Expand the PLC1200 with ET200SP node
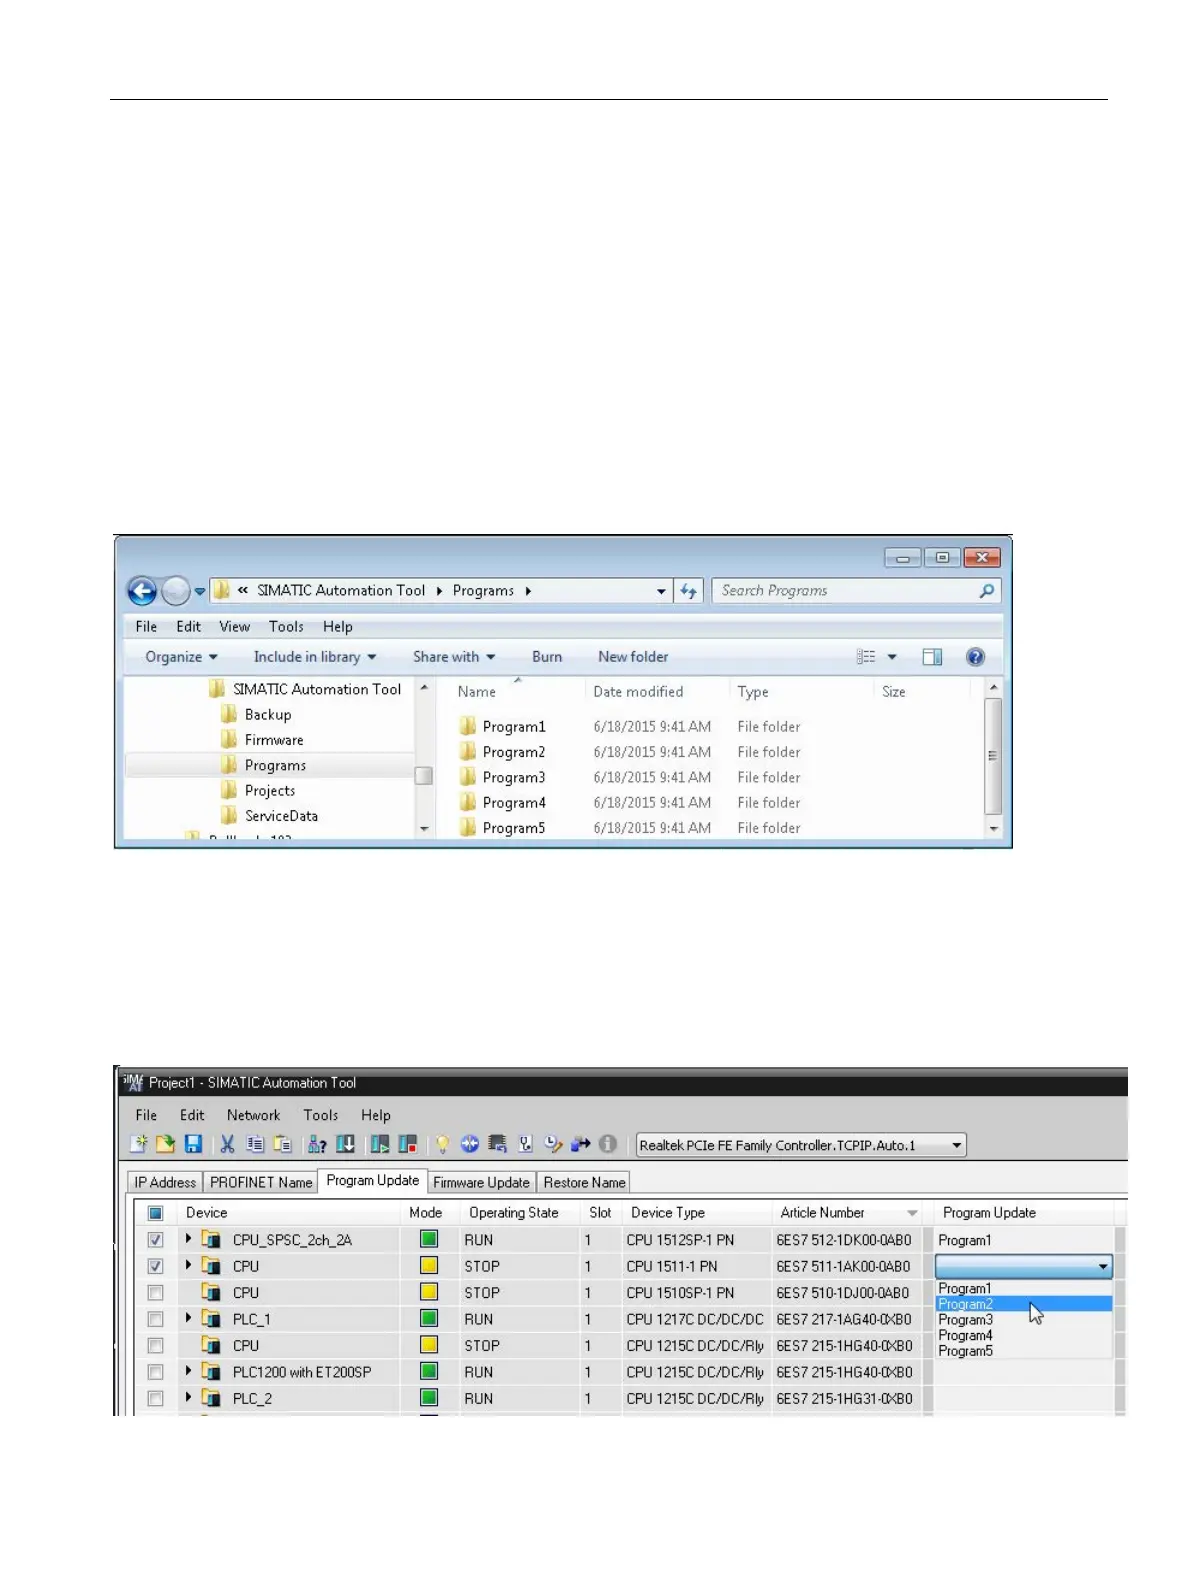 point(188,1371)
